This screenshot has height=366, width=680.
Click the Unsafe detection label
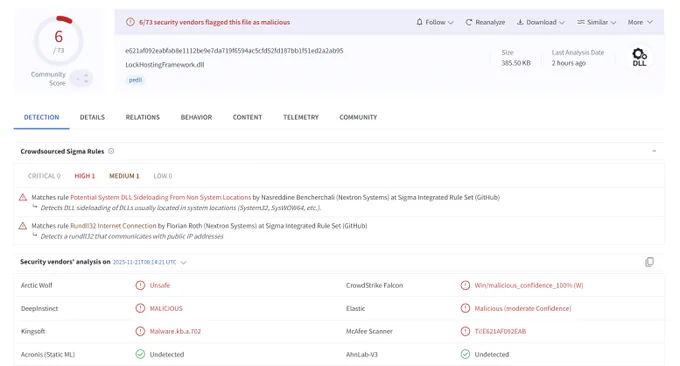(160, 285)
